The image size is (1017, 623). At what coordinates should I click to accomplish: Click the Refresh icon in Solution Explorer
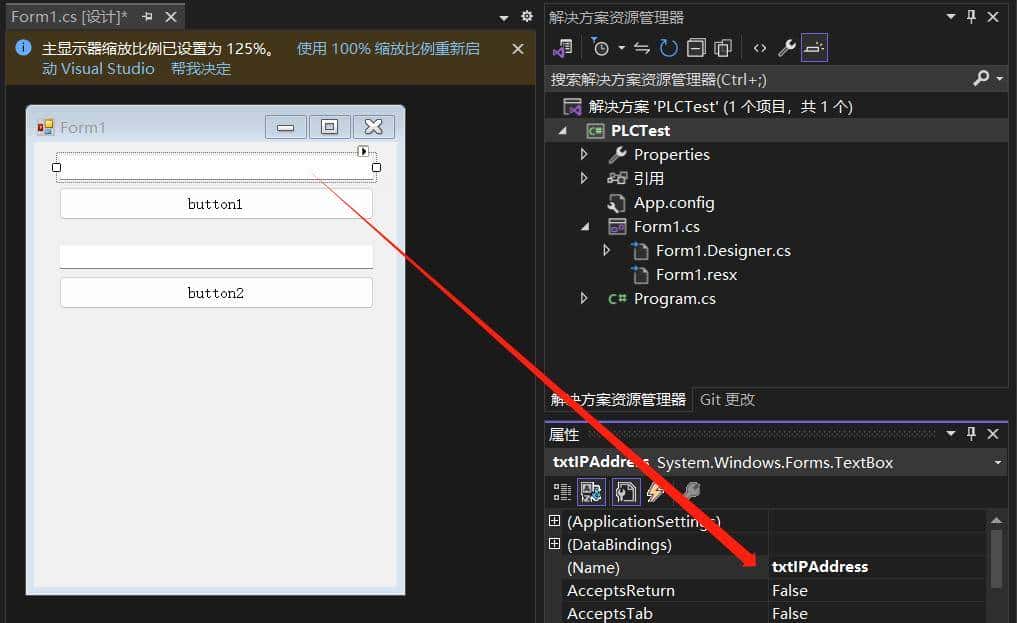point(668,47)
